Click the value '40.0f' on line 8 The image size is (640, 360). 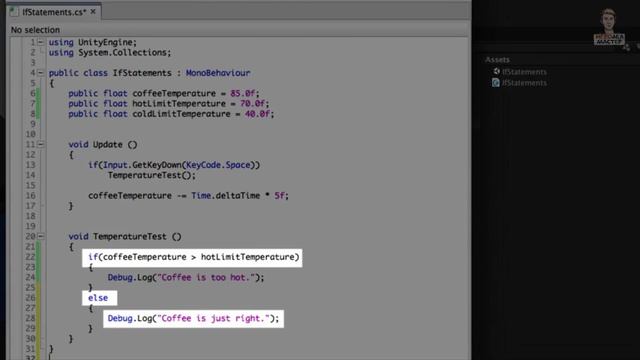click(x=259, y=113)
